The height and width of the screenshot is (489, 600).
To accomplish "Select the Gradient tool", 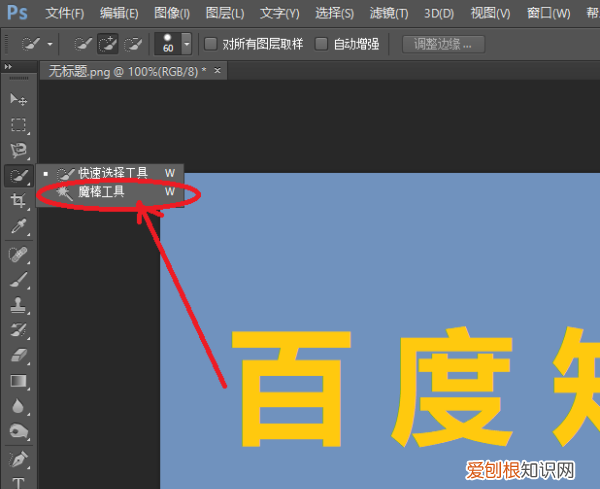I will point(18,381).
